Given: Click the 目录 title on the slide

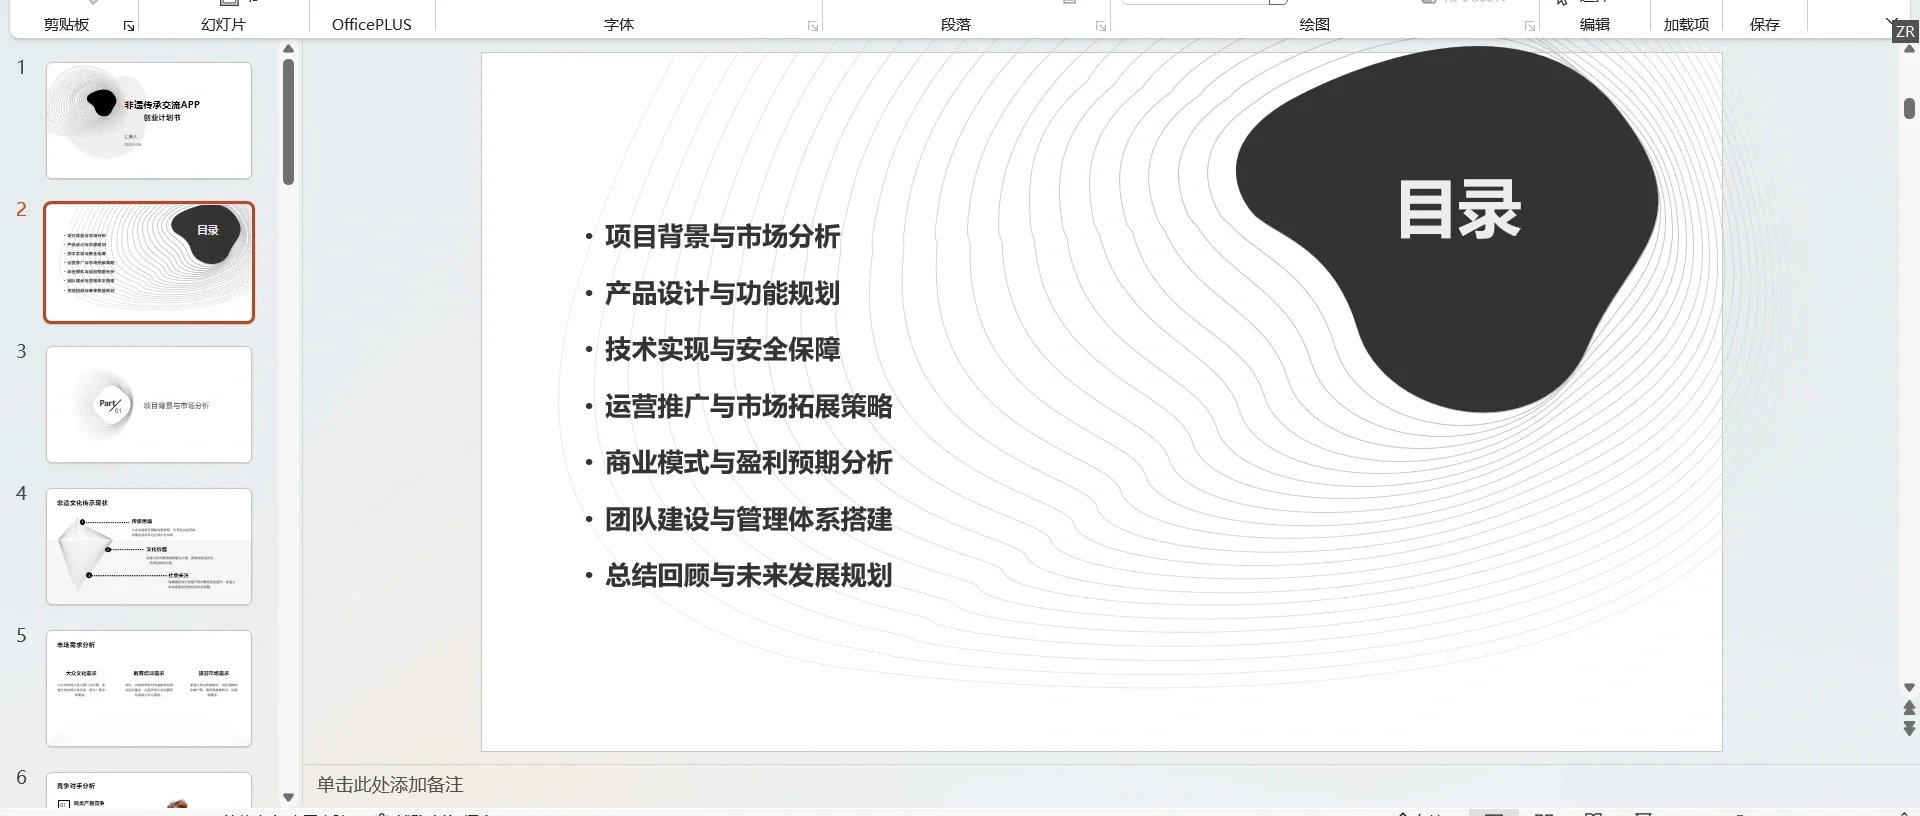Looking at the screenshot, I should (1459, 211).
